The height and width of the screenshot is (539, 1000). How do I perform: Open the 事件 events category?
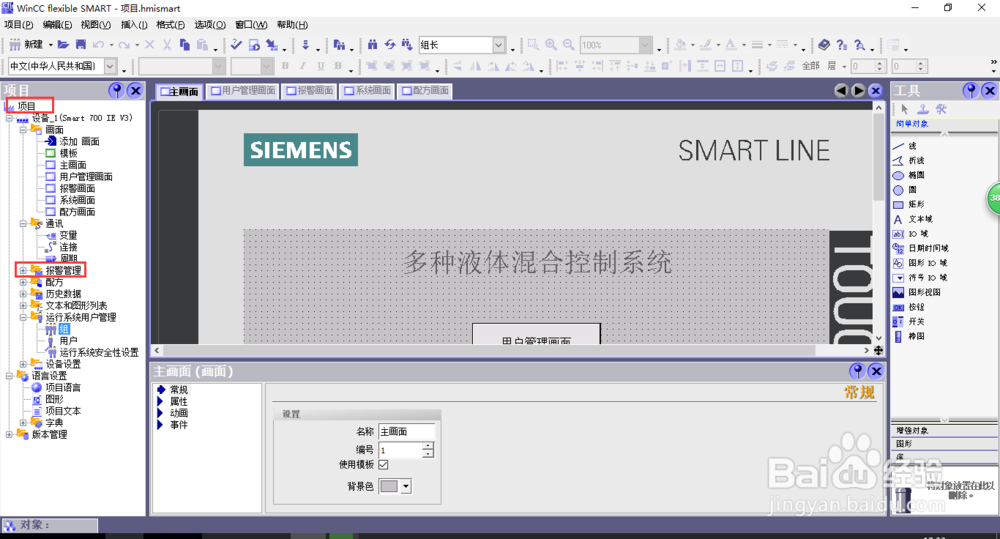[179, 425]
